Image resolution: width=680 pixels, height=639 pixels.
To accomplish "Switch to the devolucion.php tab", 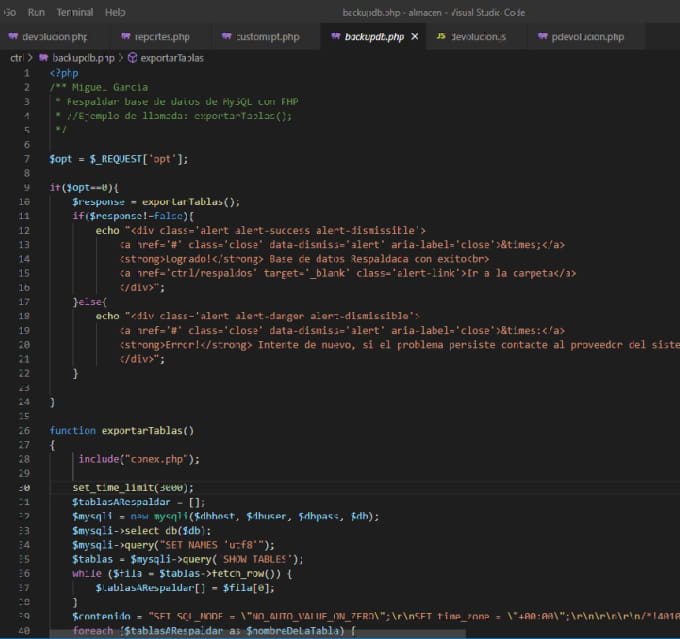I will point(54,37).
